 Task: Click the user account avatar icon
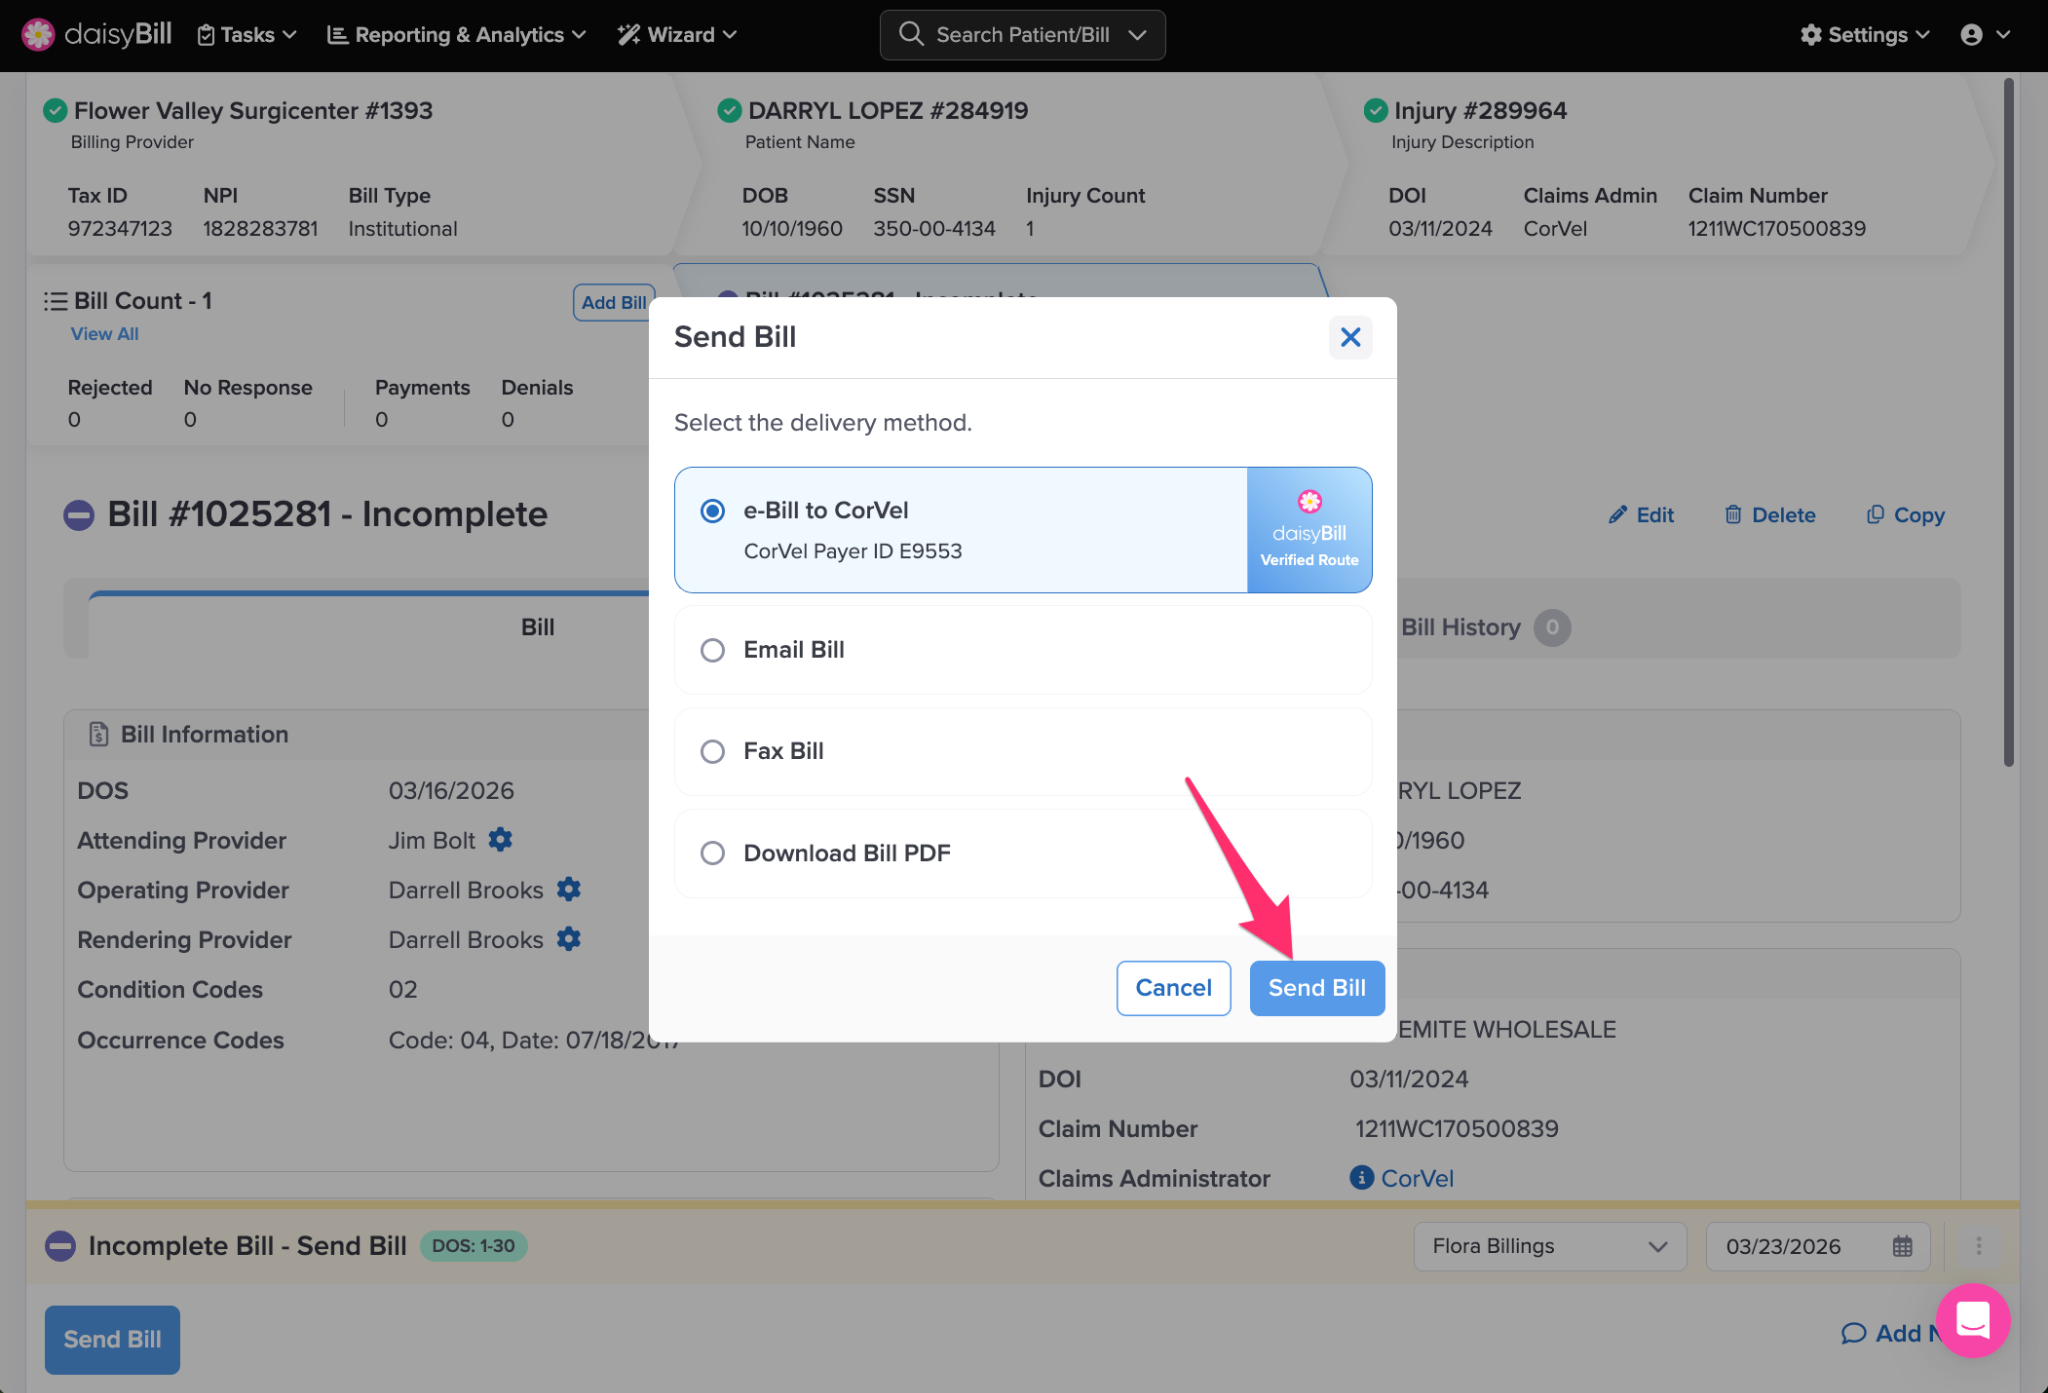pyautogui.click(x=1971, y=35)
